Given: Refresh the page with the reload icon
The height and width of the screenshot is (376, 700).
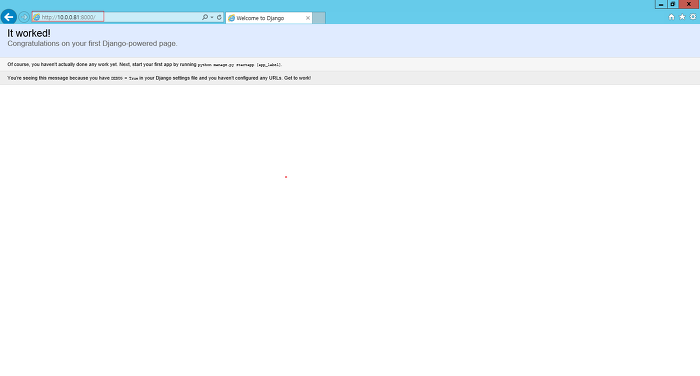Looking at the screenshot, I should point(219,17).
